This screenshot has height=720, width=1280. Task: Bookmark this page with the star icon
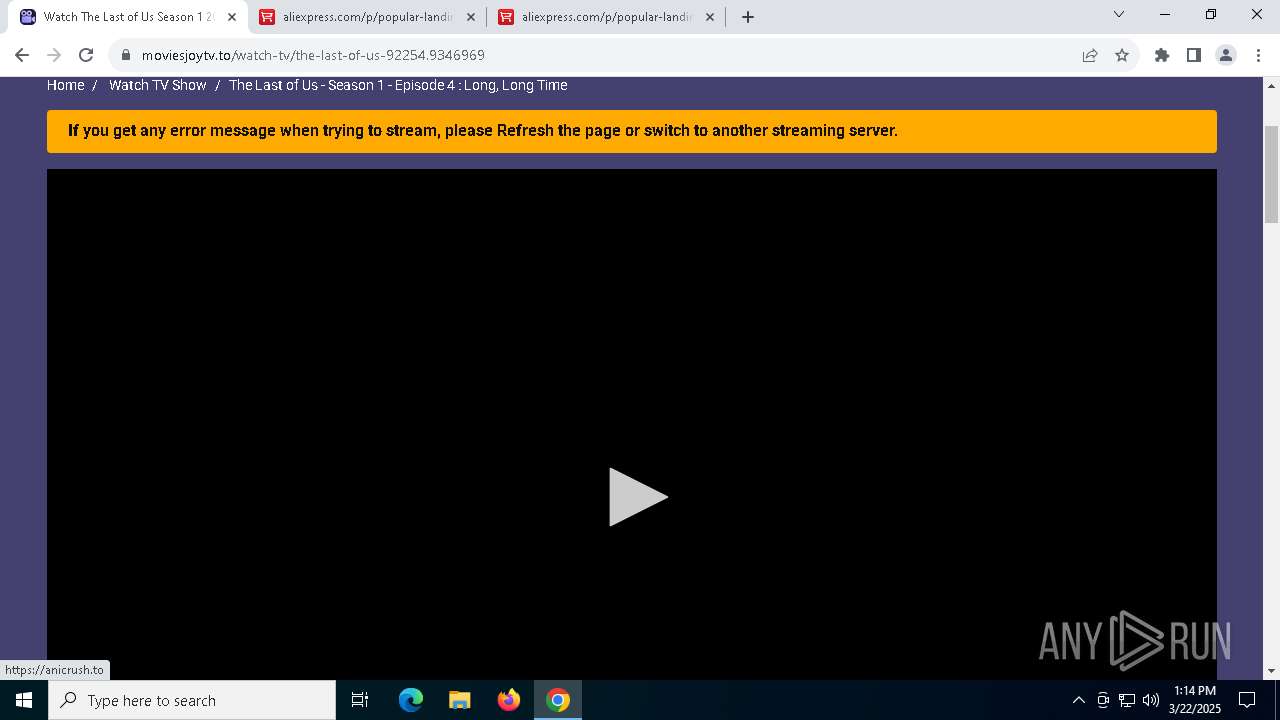(x=1122, y=55)
